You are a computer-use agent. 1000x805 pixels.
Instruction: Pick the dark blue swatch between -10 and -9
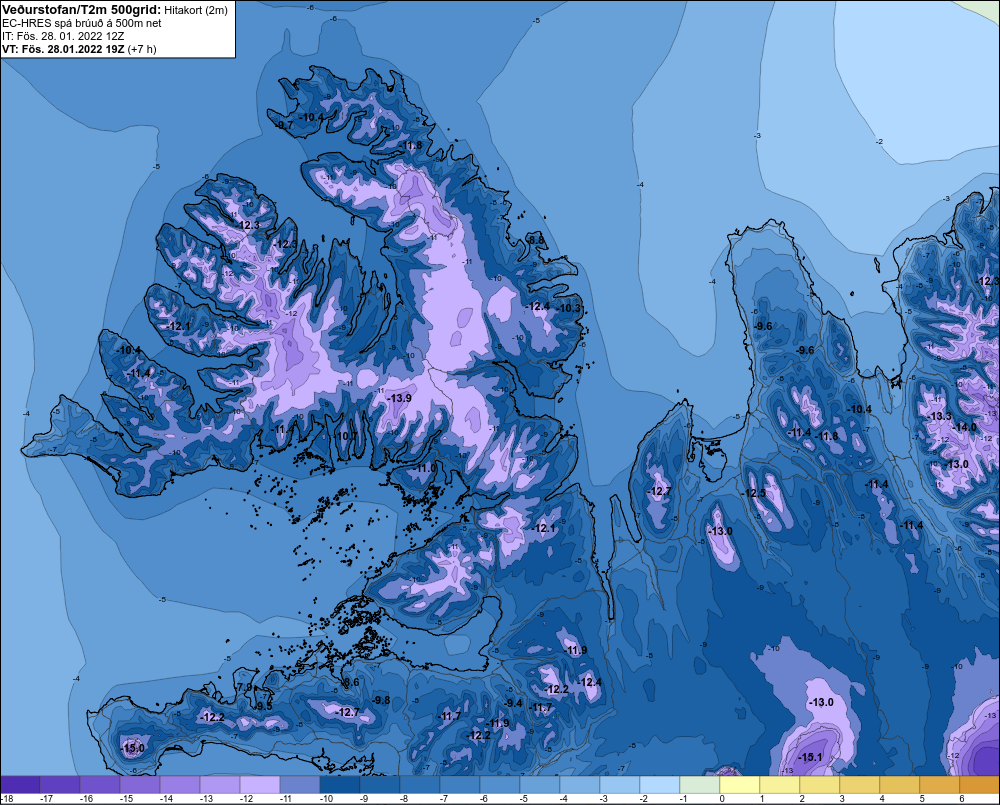click(x=340, y=785)
